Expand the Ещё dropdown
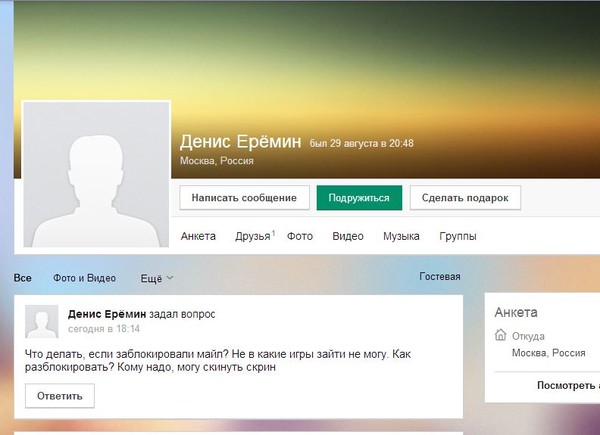The width and height of the screenshot is (600, 435). [157, 279]
